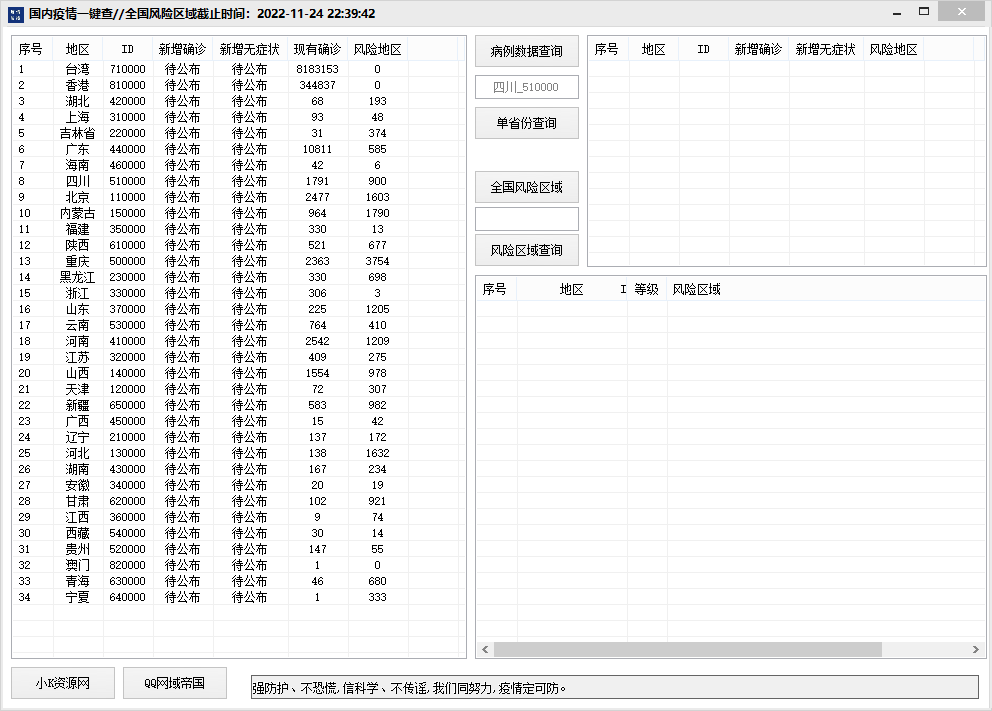Run the 风险区域查询 button

tap(526, 250)
